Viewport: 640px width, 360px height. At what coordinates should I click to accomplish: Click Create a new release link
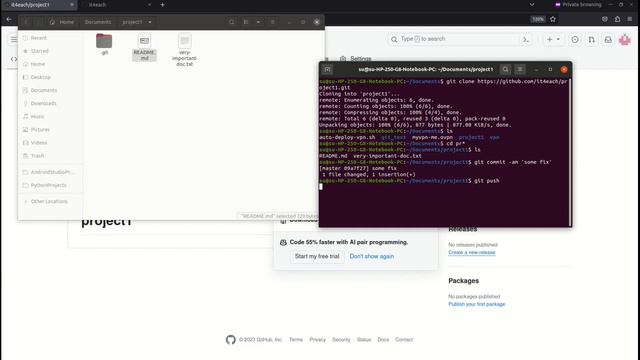(x=471, y=253)
